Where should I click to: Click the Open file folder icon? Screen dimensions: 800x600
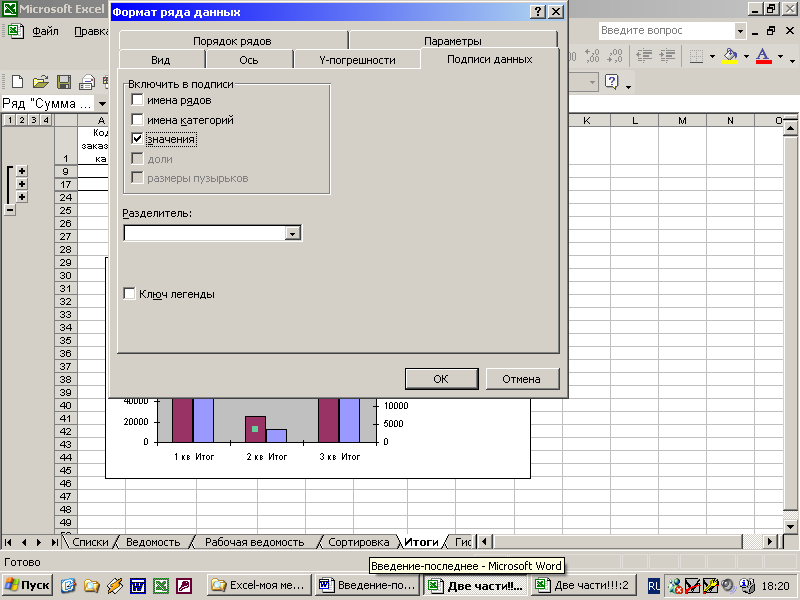pos(40,82)
